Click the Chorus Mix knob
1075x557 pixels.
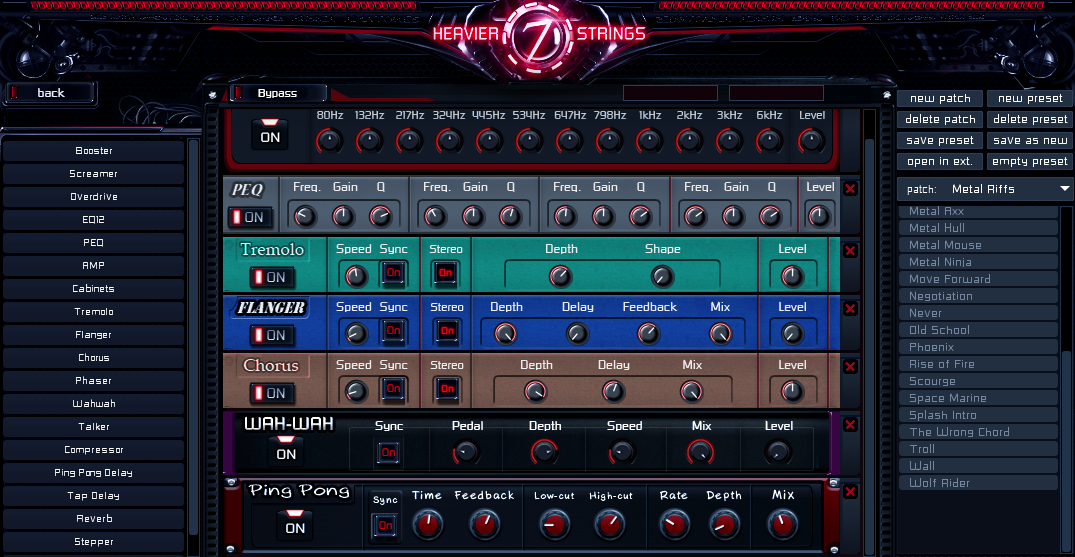(691, 392)
